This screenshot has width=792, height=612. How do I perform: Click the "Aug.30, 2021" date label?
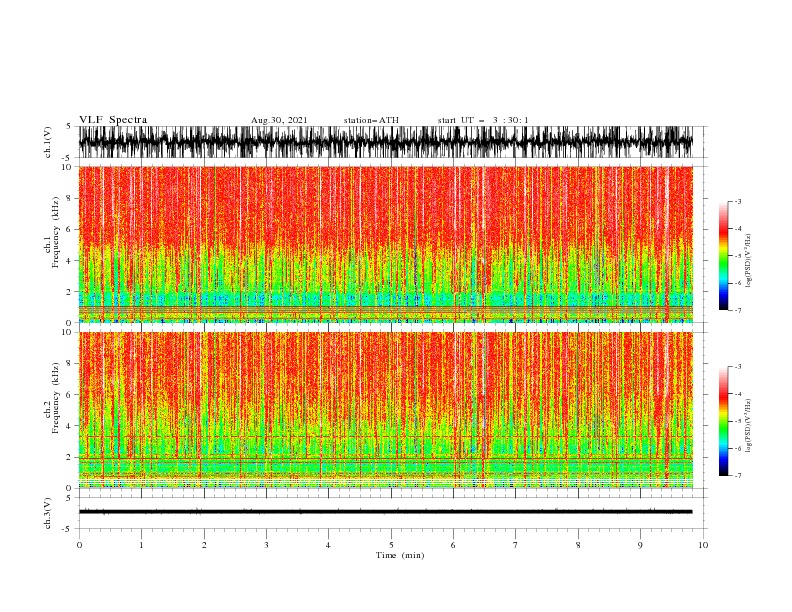click(279, 120)
